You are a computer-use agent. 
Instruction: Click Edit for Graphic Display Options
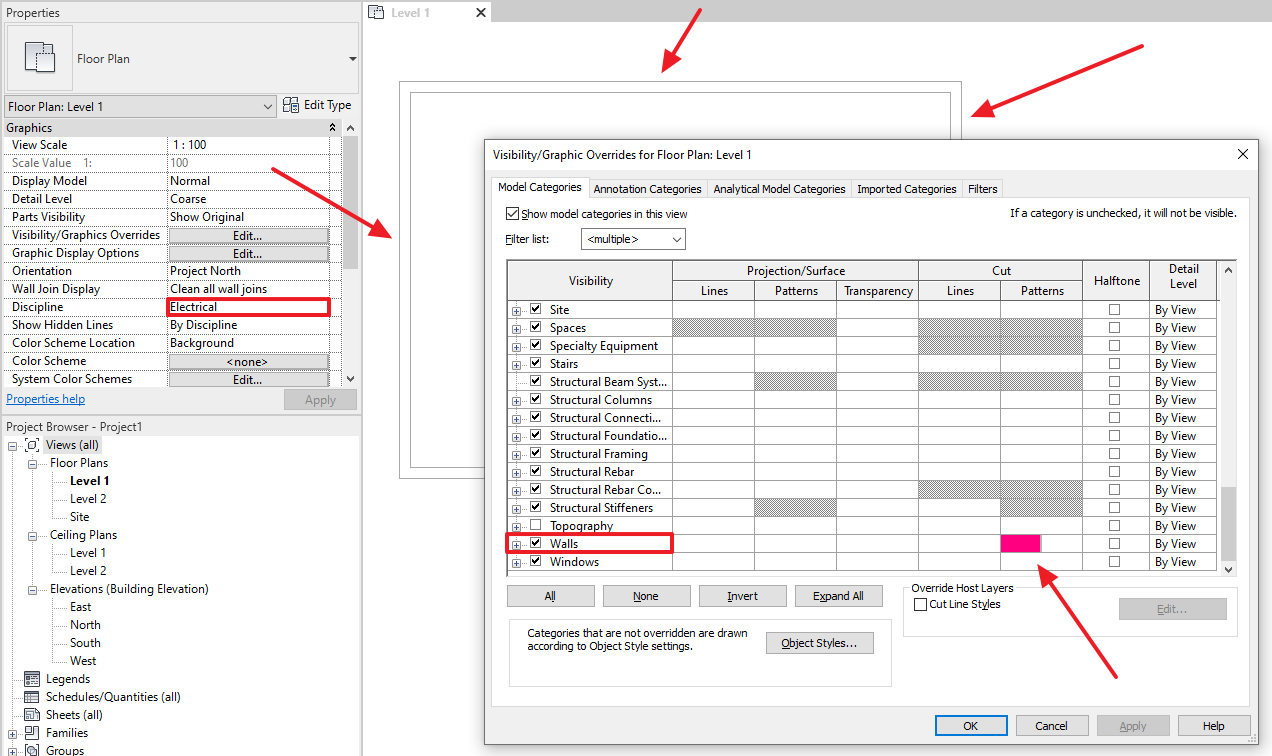(x=248, y=253)
